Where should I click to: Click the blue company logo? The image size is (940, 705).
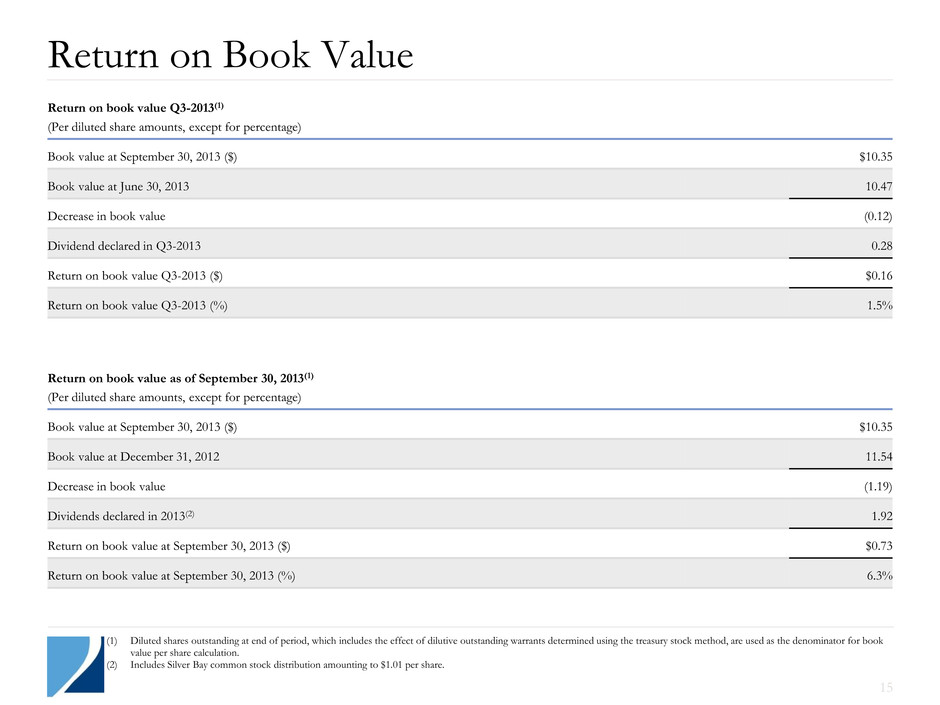(75, 663)
